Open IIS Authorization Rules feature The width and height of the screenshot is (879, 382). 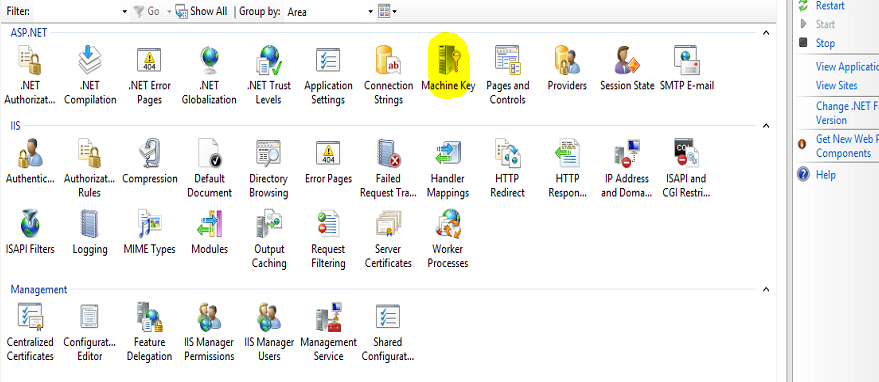[x=90, y=169]
